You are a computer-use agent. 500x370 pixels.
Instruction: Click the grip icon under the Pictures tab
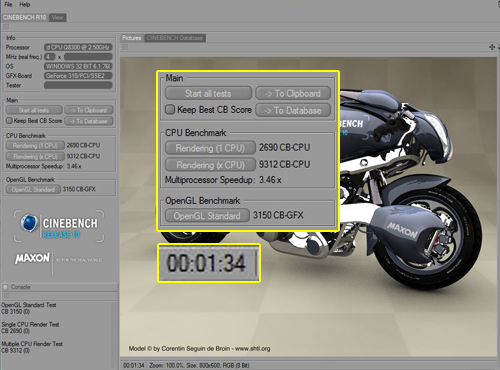point(125,47)
